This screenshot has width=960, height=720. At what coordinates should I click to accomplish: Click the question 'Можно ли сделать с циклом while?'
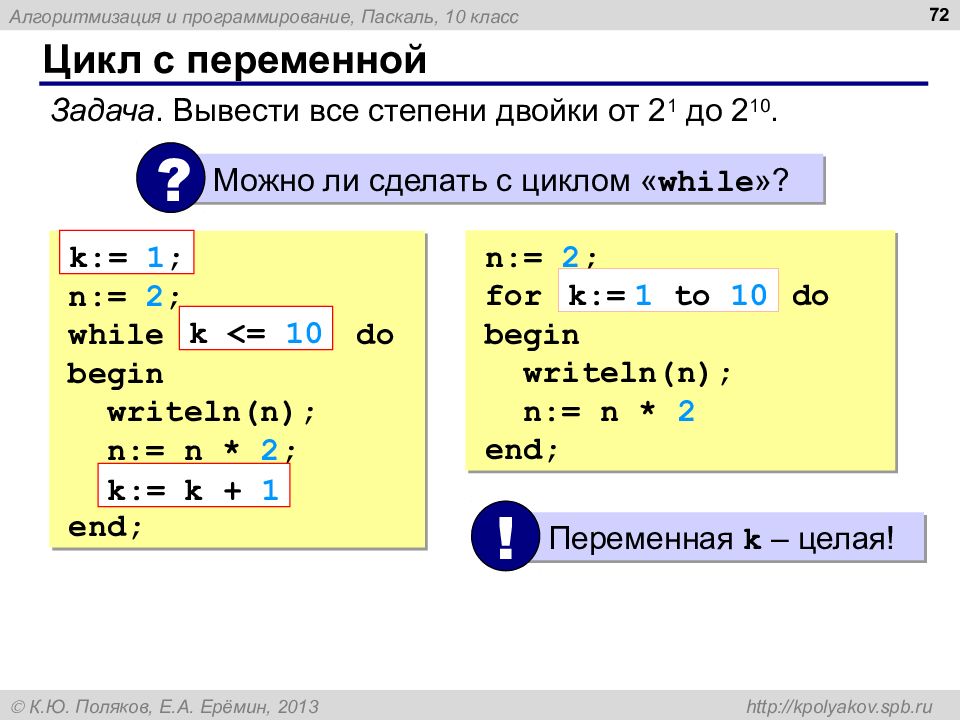(500, 181)
